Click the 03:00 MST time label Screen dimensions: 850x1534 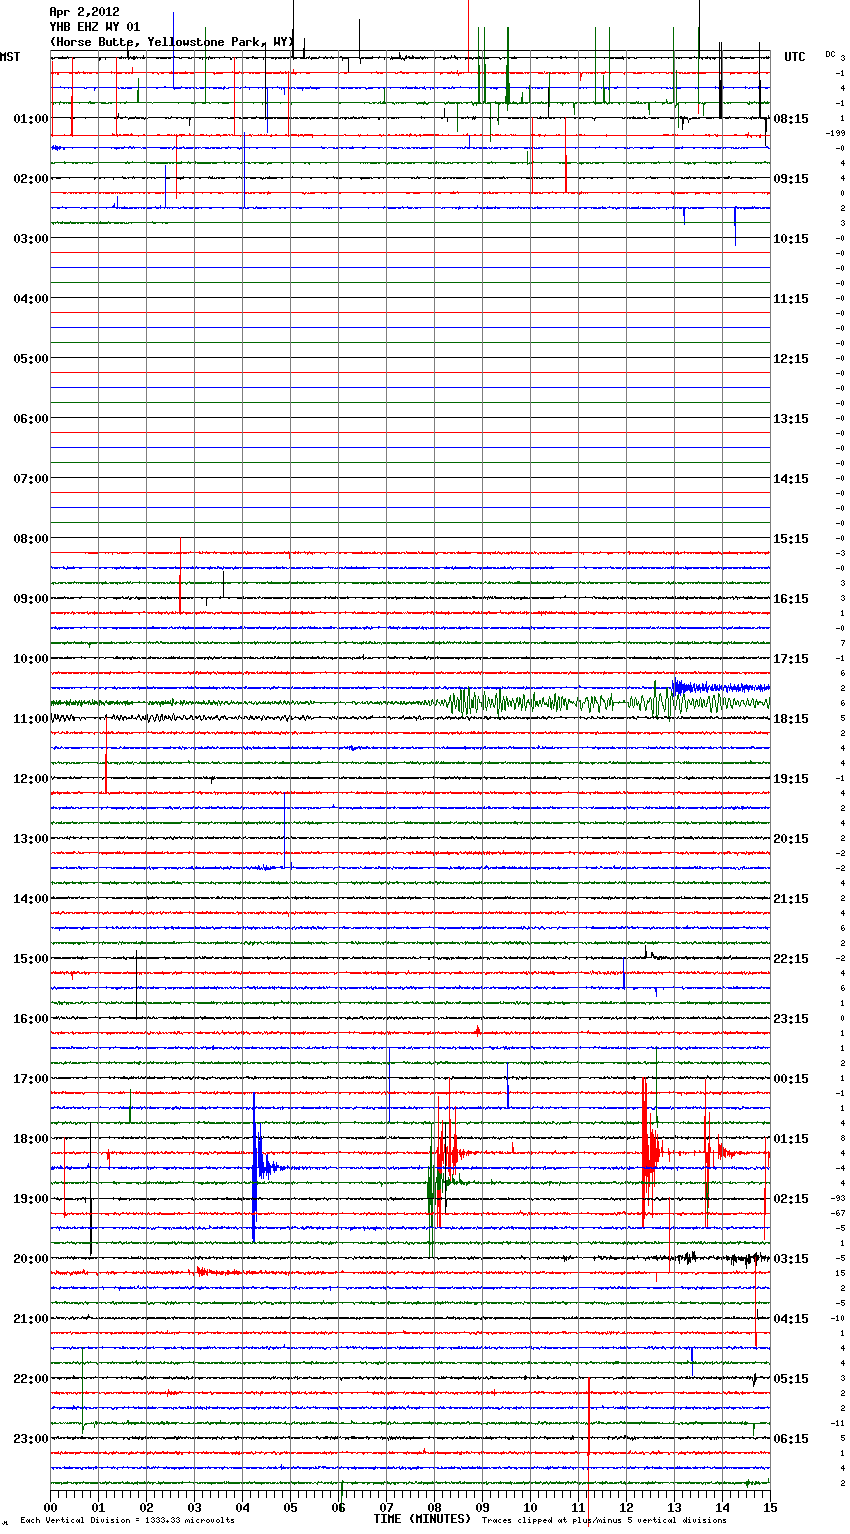[x=30, y=239]
